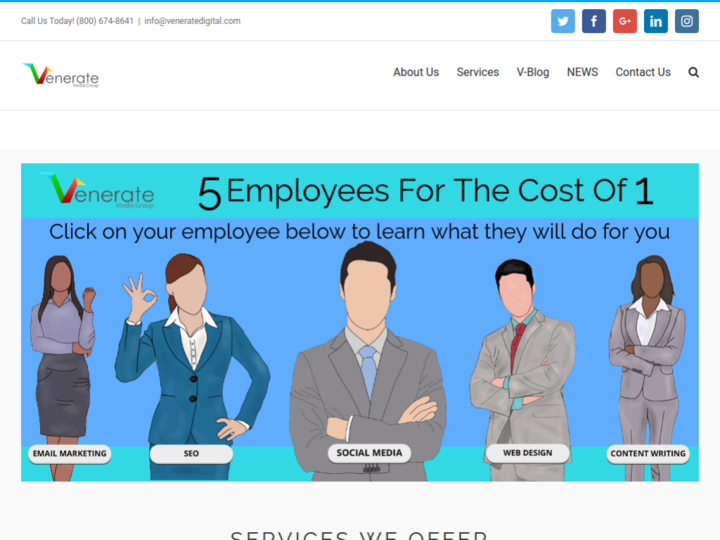Select the EMAIL MARKETING employee button

tap(69, 454)
